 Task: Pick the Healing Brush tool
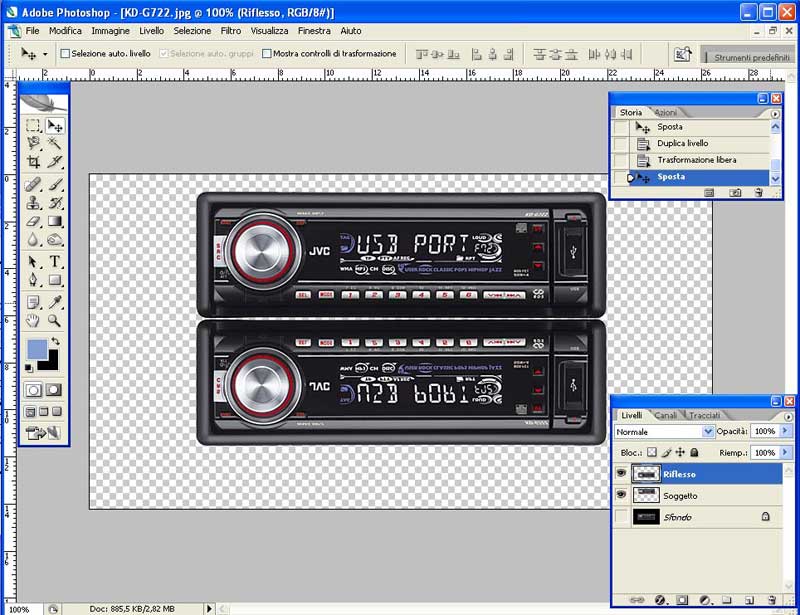pyautogui.click(x=33, y=184)
